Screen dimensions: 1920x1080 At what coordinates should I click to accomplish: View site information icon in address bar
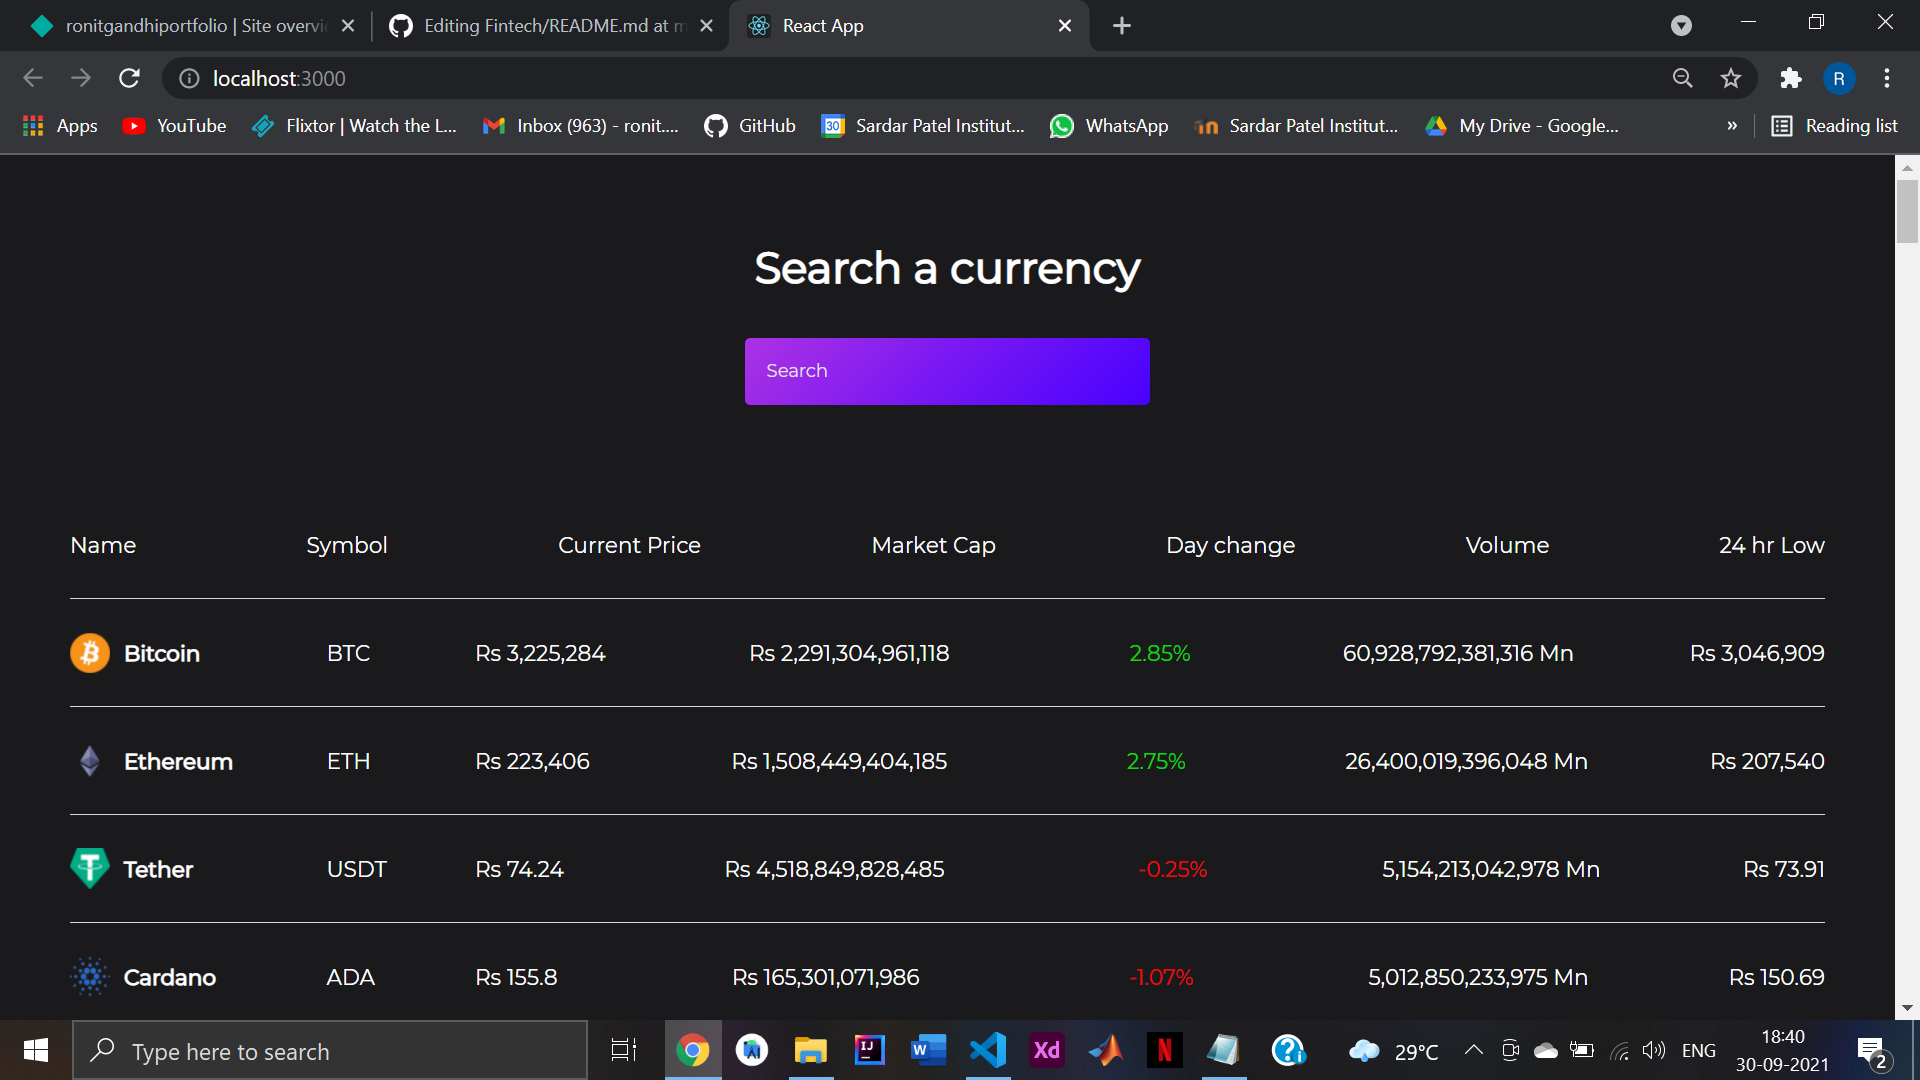[189, 78]
